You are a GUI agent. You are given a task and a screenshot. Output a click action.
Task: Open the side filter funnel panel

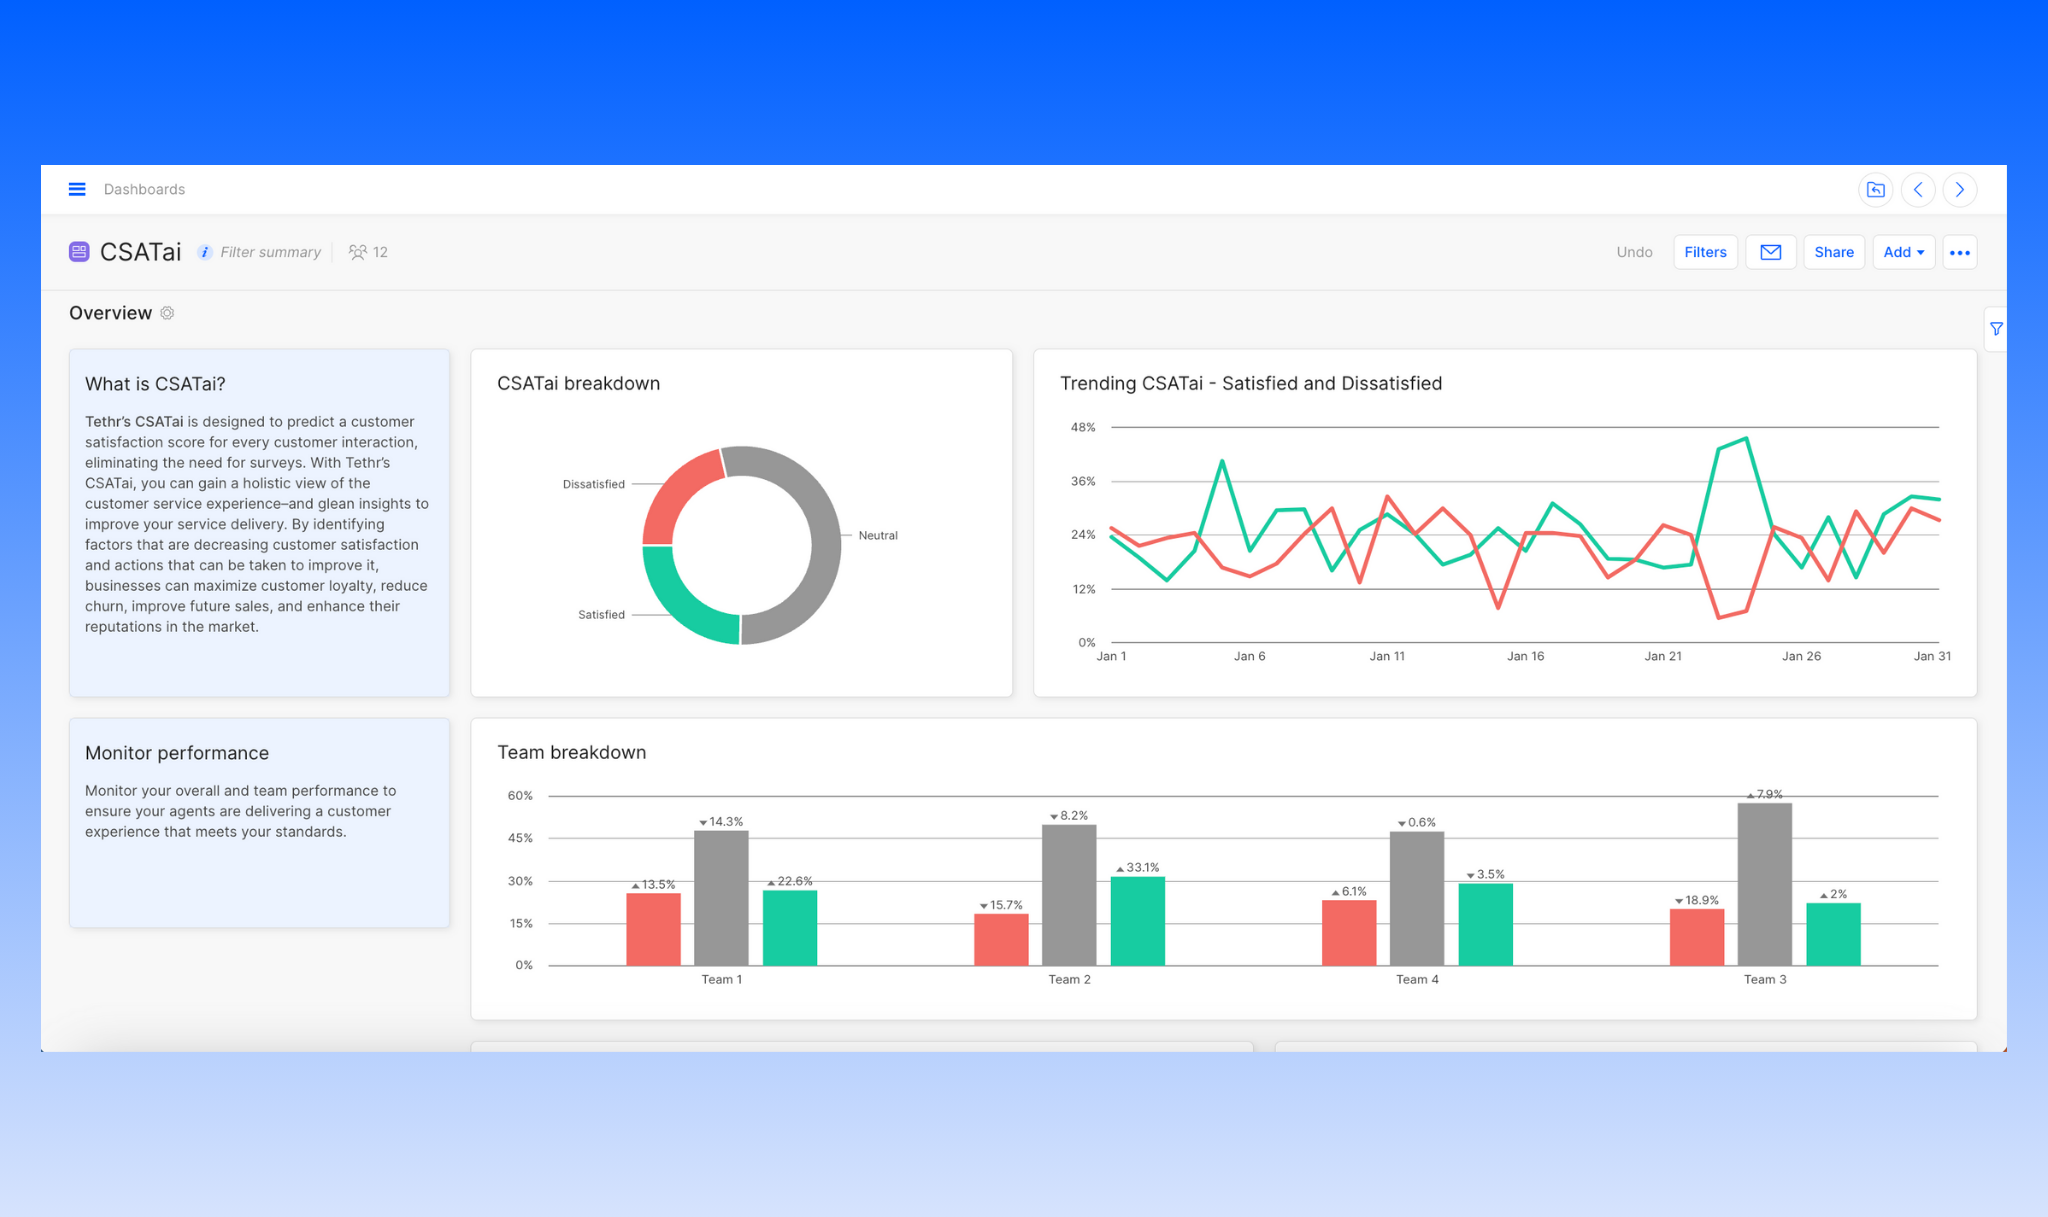coord(1996,329)
